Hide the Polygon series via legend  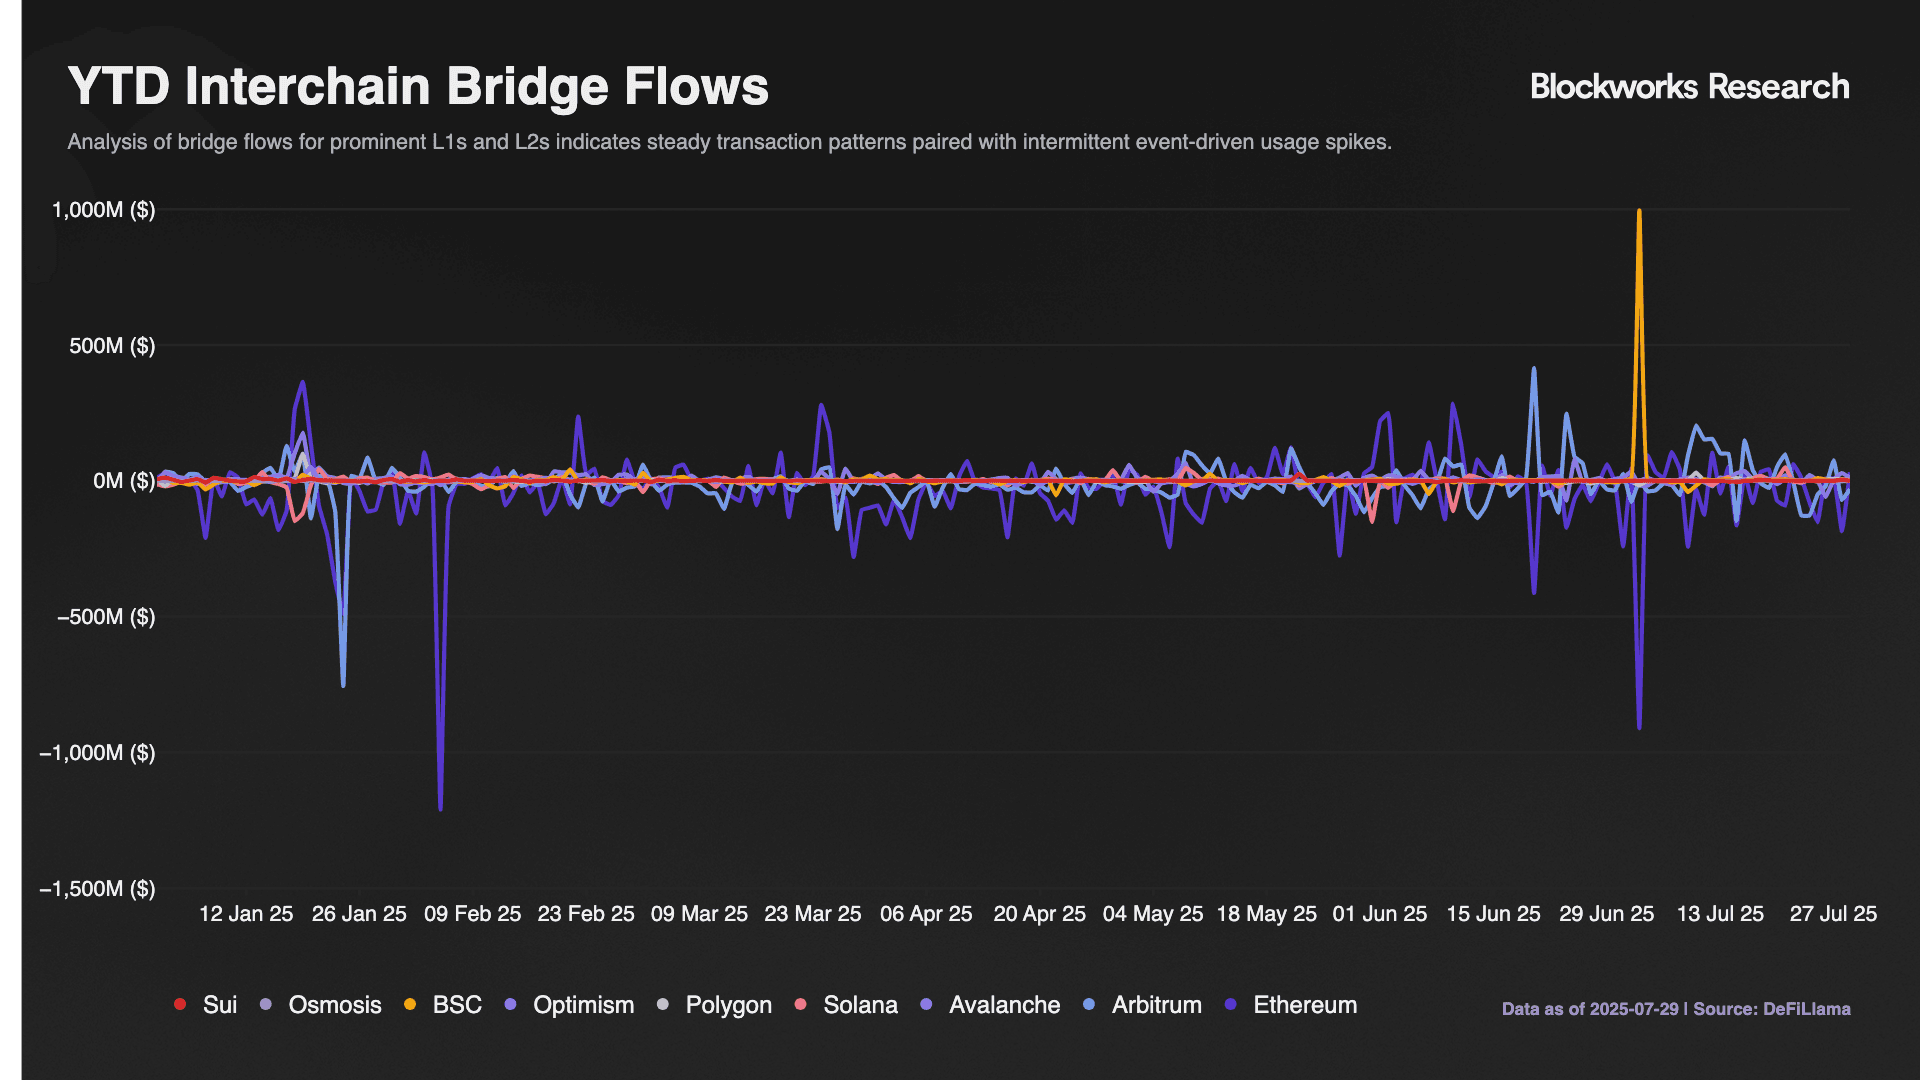click(728, 1005)
